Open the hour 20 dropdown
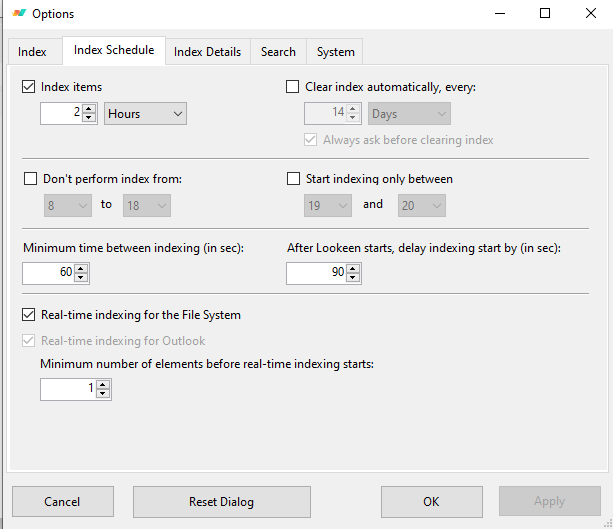613x529 pixels. click(x=422, y=205)
